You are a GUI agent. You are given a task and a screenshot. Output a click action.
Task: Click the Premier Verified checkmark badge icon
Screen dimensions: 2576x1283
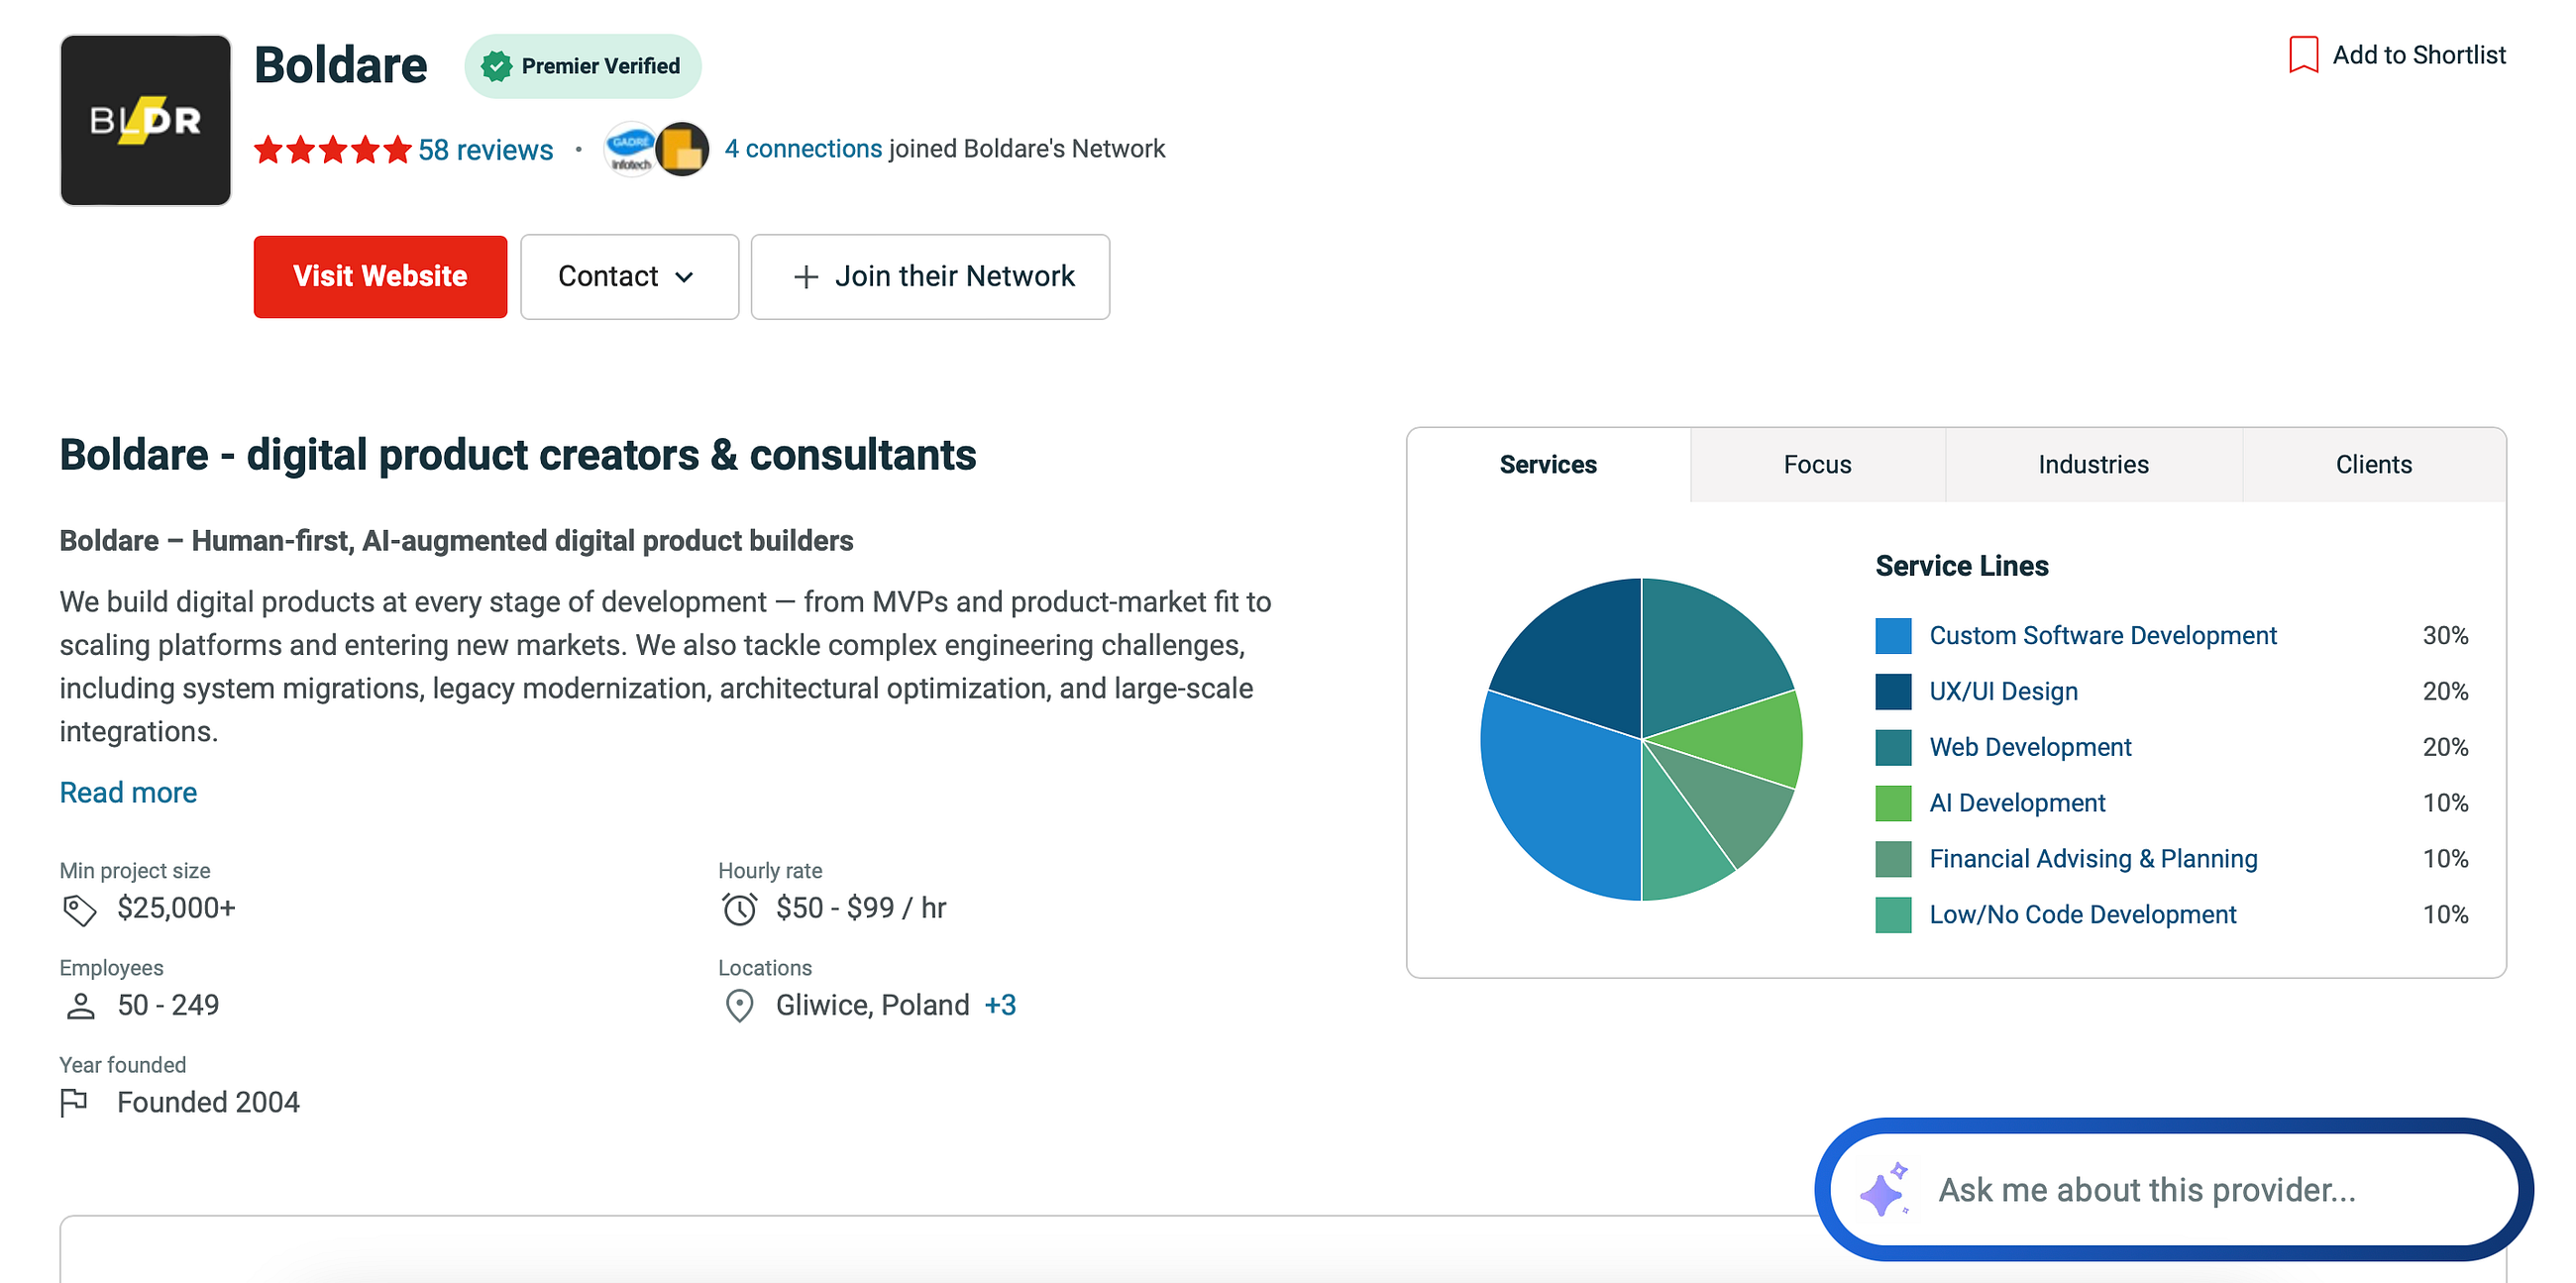[497, 66]
